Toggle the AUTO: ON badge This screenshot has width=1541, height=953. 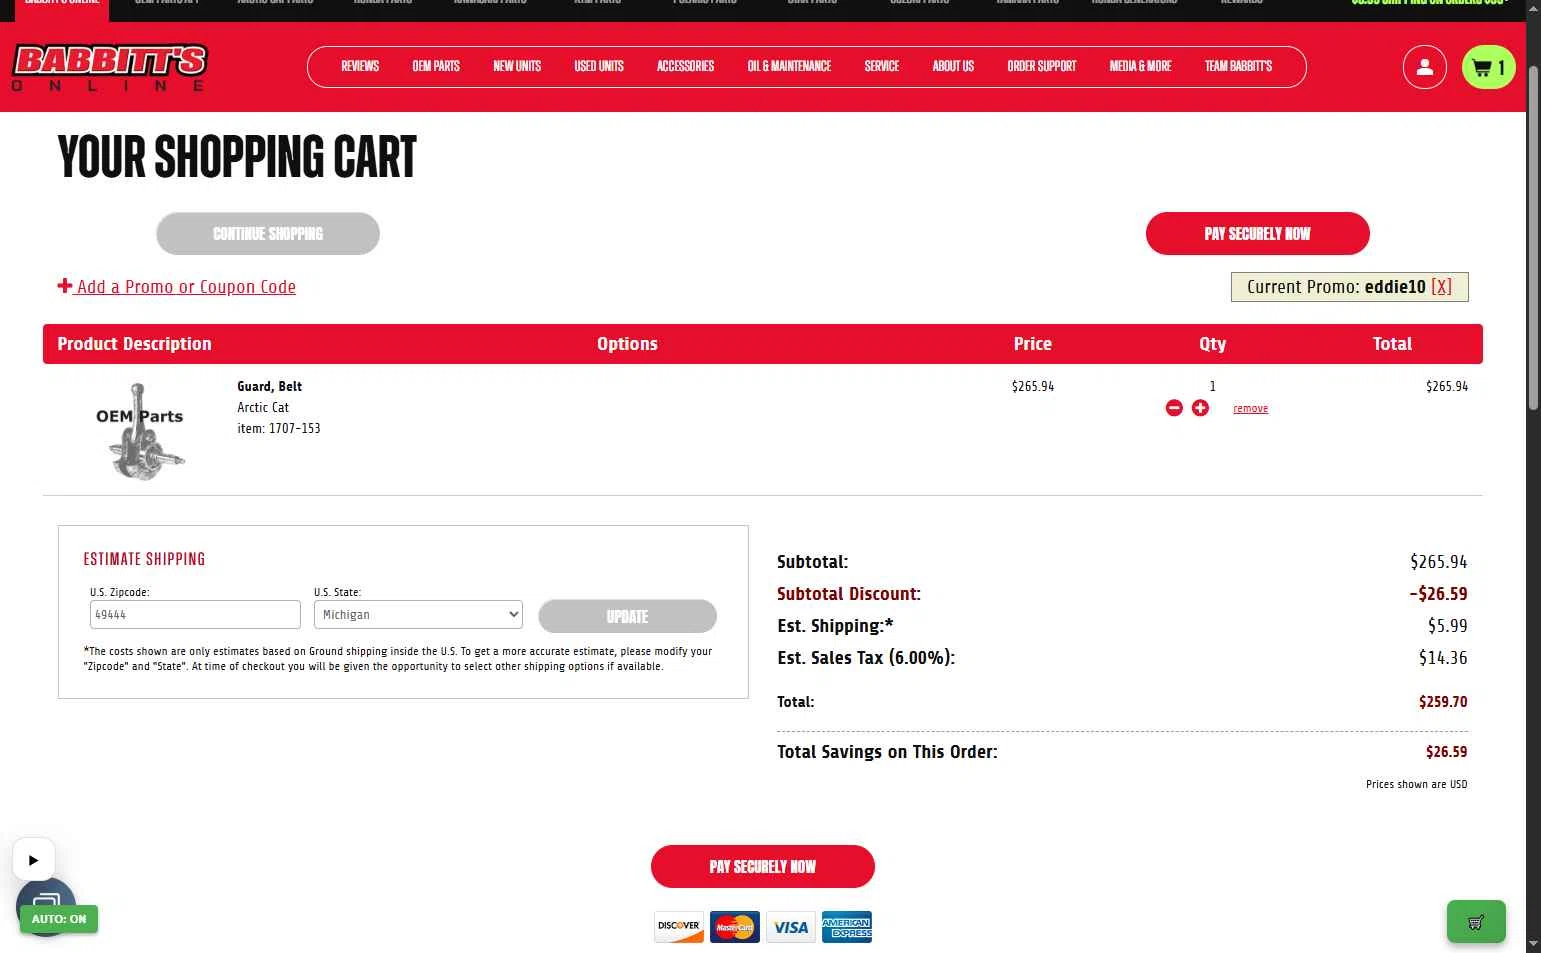coord(59,919)
